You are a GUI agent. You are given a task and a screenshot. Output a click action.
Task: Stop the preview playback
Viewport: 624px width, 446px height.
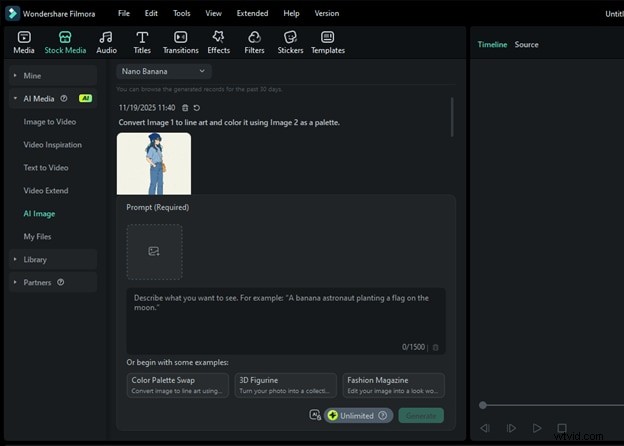point(562,428)
